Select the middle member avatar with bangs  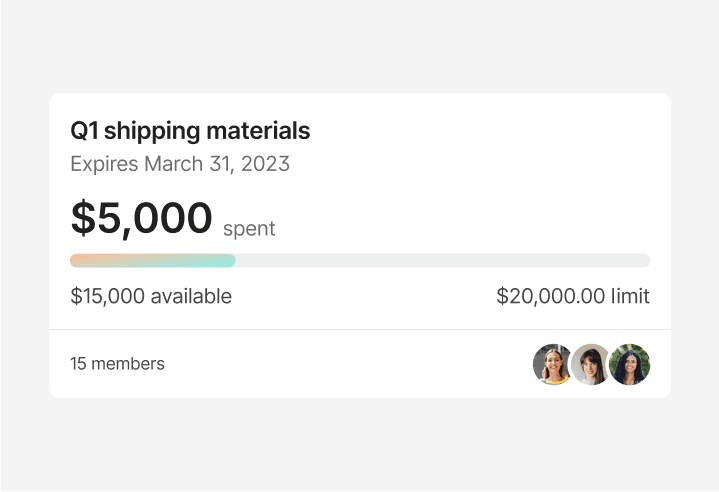pos(591,365)
